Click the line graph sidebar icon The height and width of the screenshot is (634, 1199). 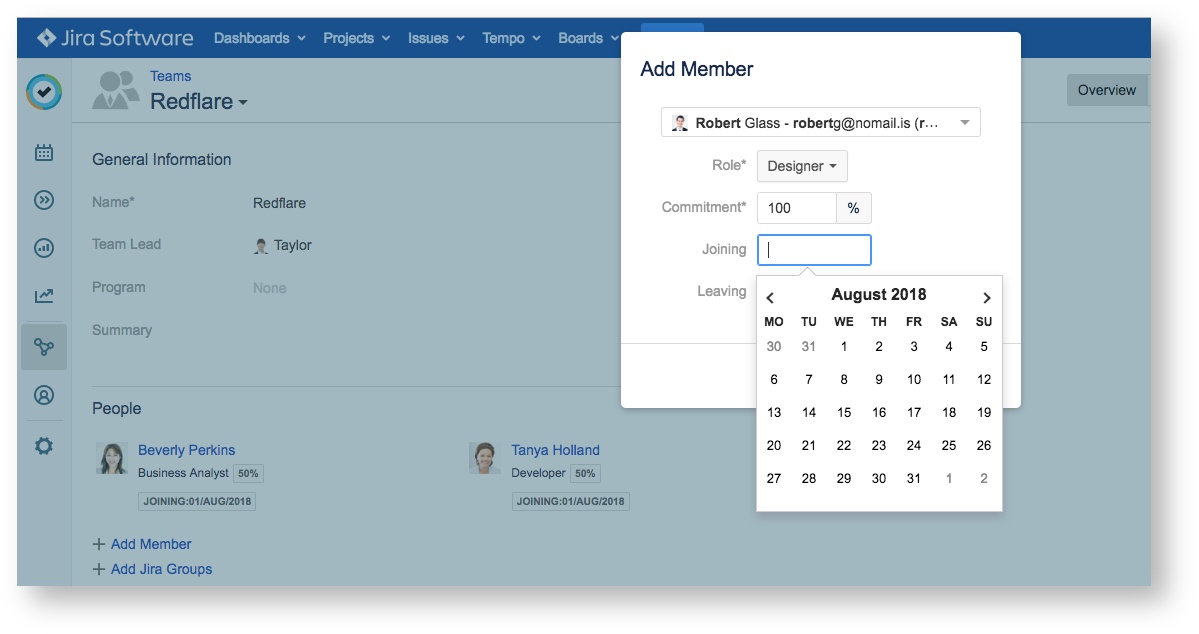(44, 296)
